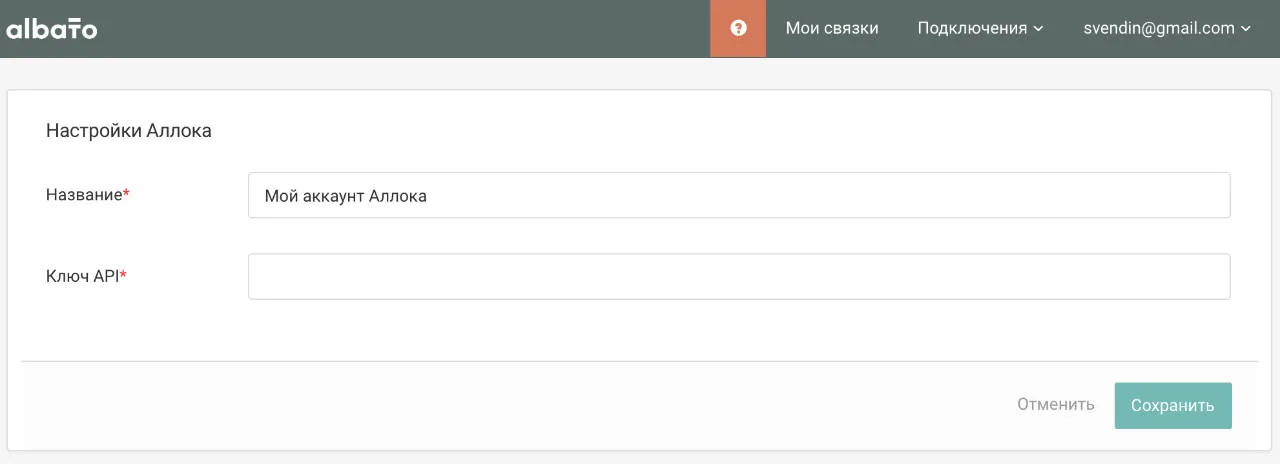1280x464 pixels.
Task: Click the Отменить button
Action: pyautogui.click(x=1055, y=405)
